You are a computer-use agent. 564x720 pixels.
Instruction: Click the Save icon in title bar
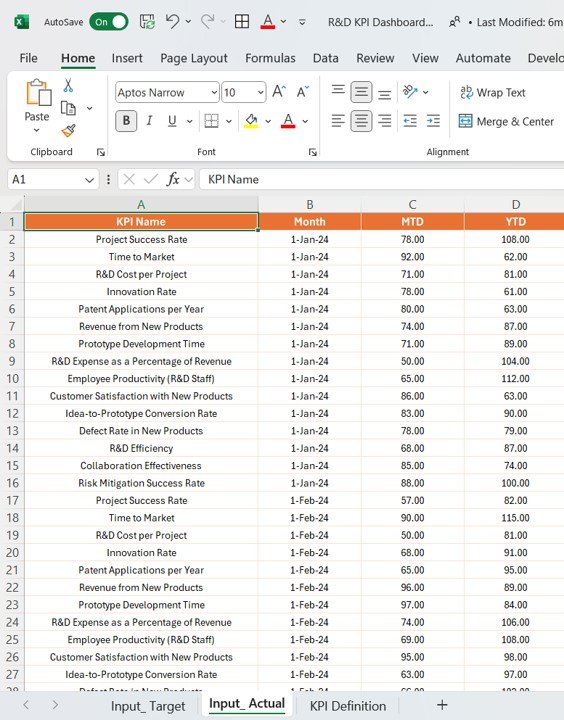tap(147, 22)
